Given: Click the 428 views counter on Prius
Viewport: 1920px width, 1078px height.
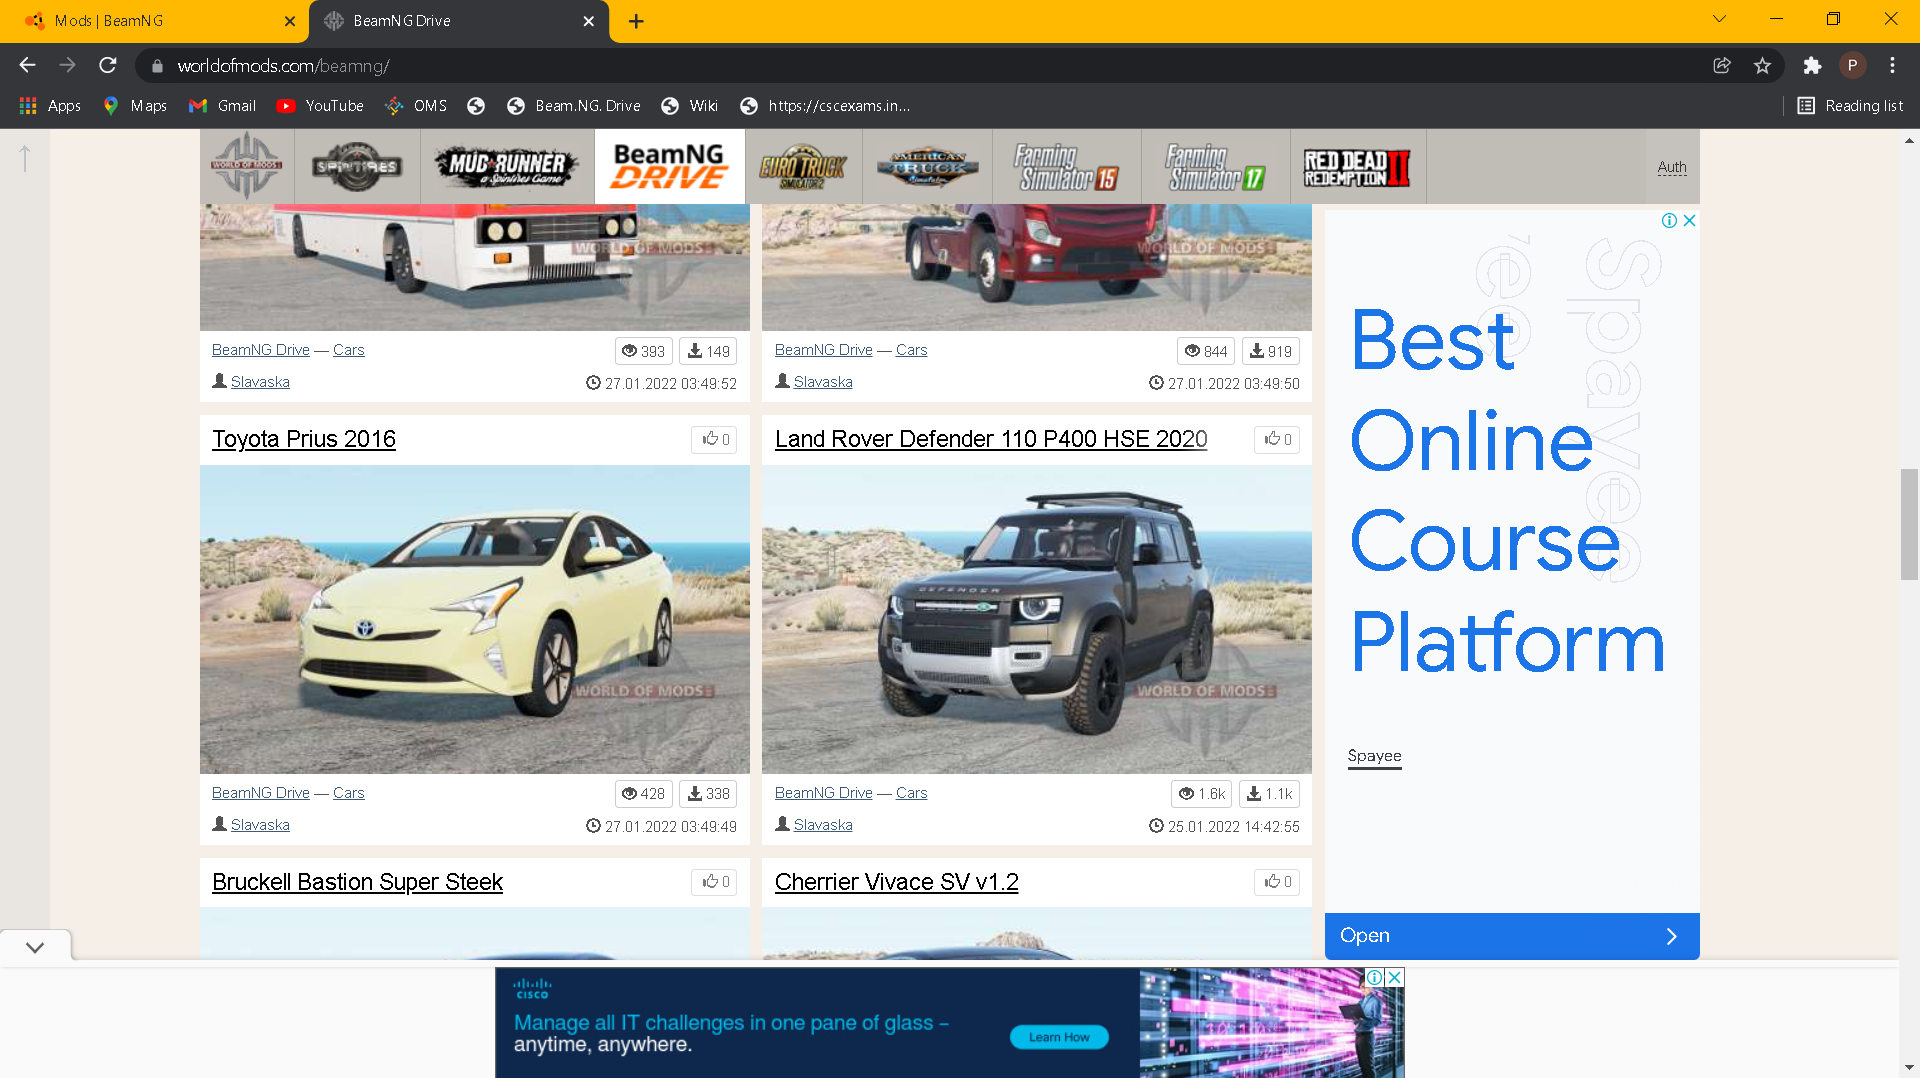Looking at the screenshot, I should tap(643, 794).
